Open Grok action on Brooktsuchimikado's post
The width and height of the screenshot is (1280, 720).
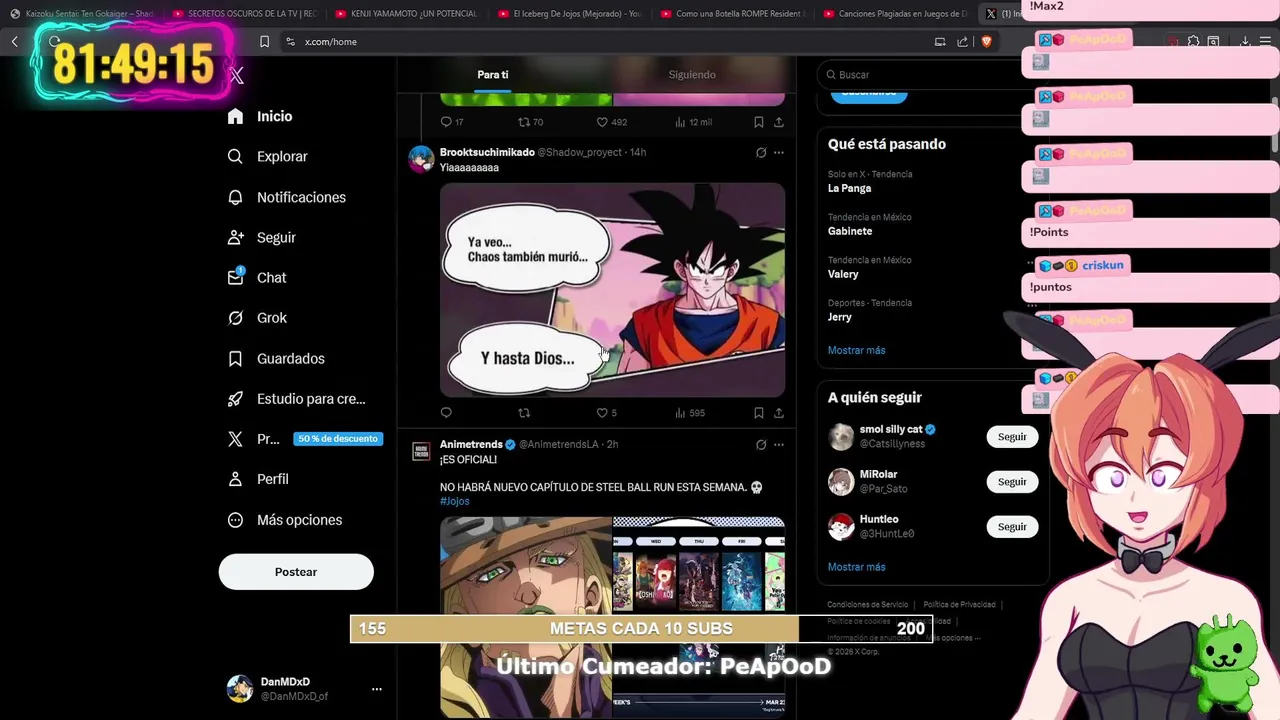click(x=761, y=152)
